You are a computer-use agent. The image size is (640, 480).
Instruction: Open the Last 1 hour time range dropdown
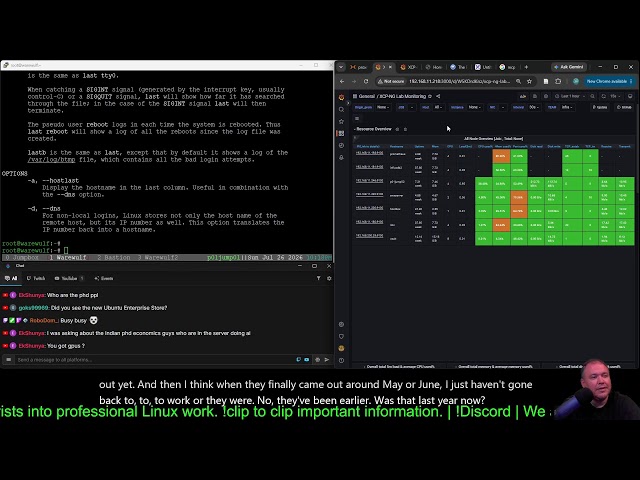coord(570,96)
